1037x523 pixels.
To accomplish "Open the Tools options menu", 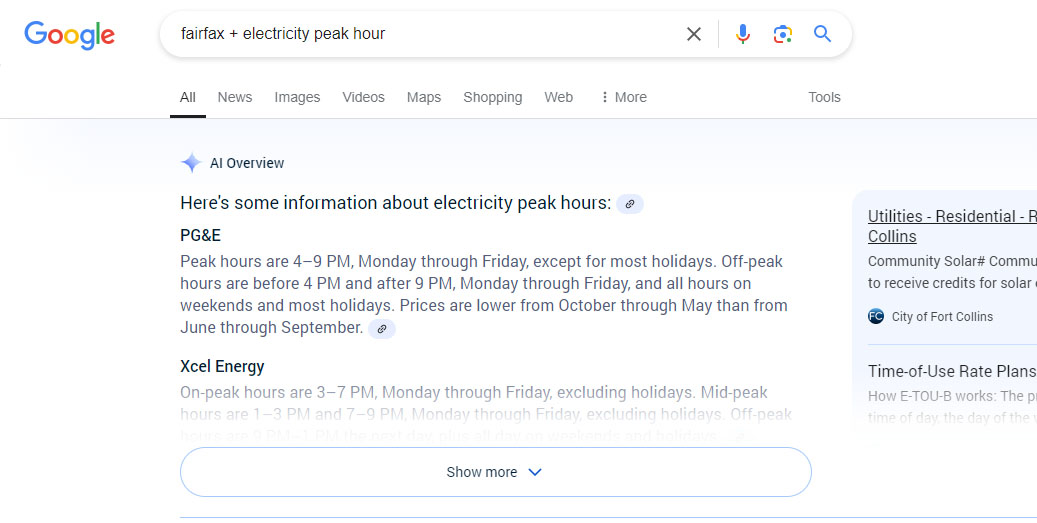I will [824, 97].
